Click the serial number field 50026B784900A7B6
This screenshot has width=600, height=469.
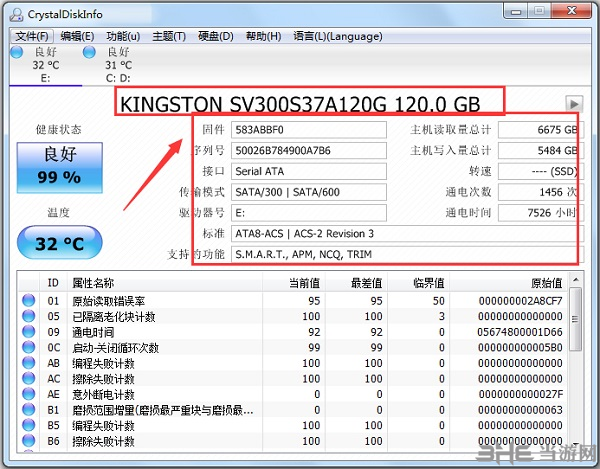tap(309, 150)
